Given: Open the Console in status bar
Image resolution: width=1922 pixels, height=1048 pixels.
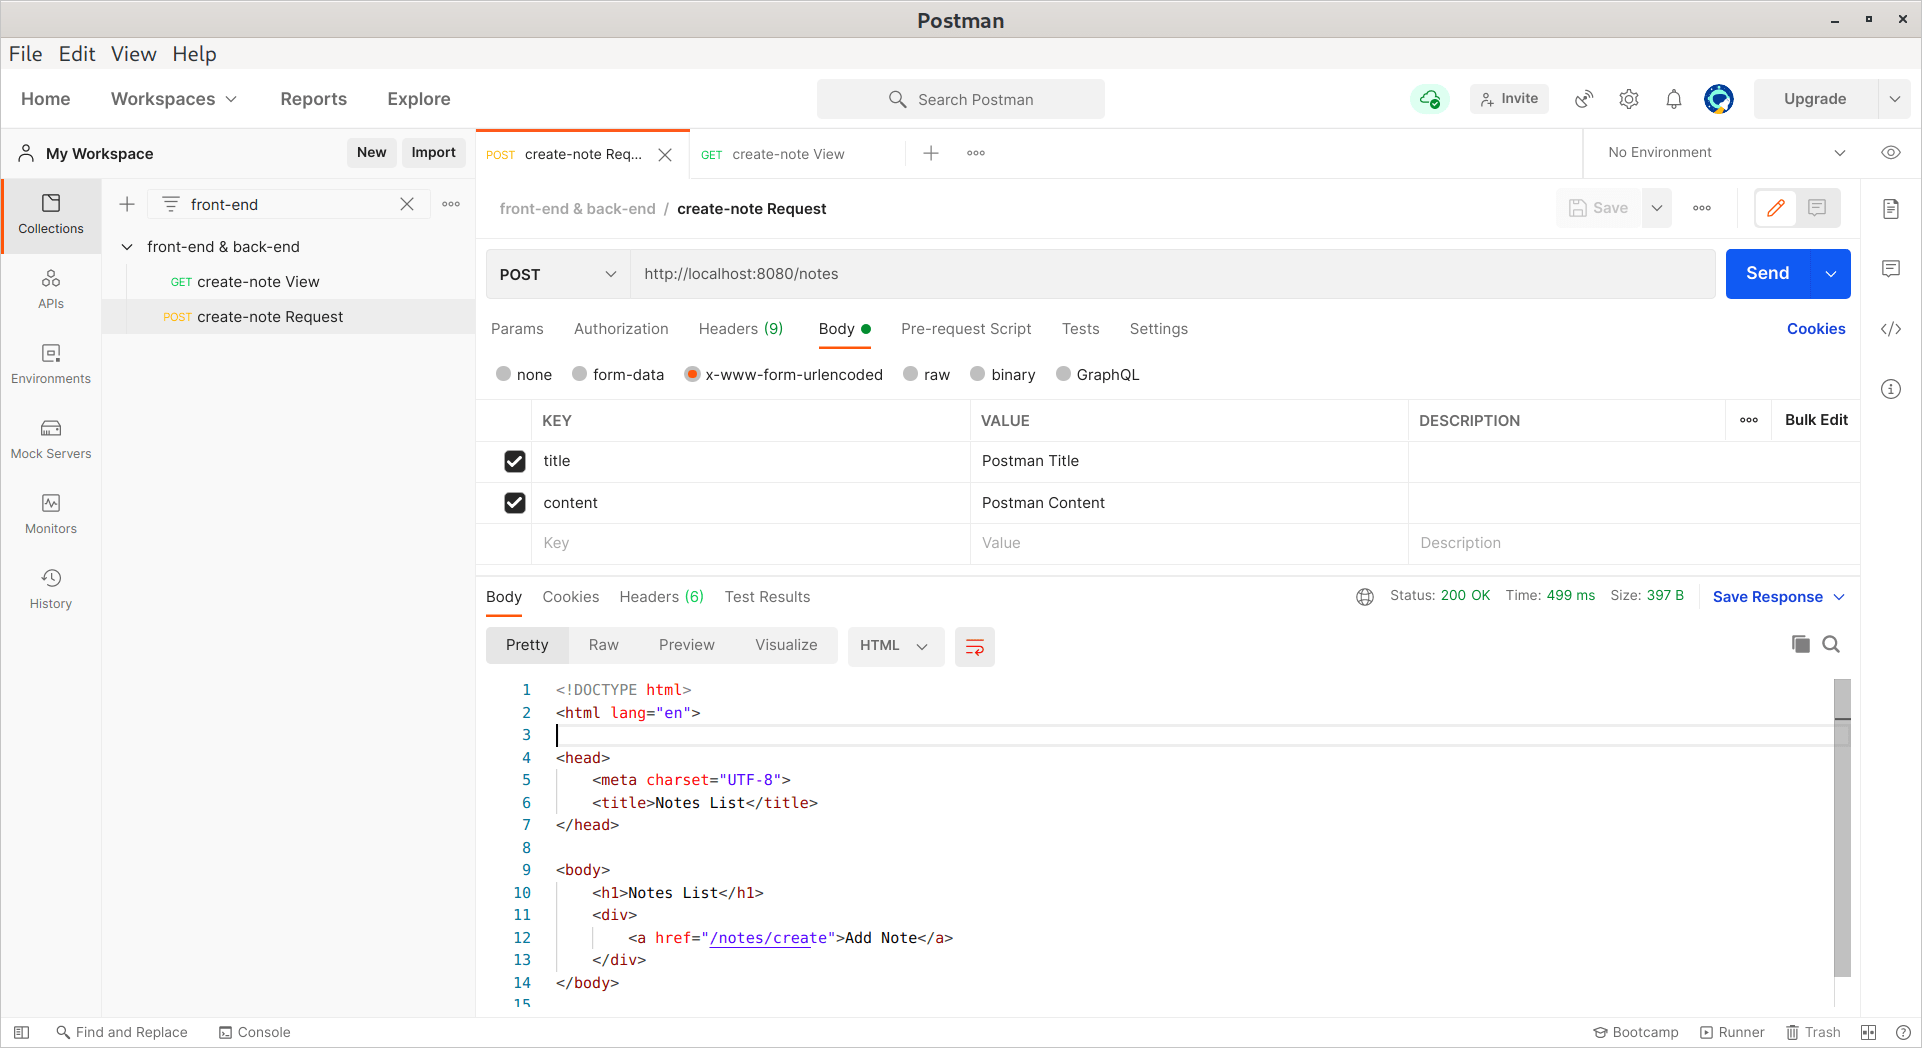Looking at the screenshot, I should point(255,1032).
